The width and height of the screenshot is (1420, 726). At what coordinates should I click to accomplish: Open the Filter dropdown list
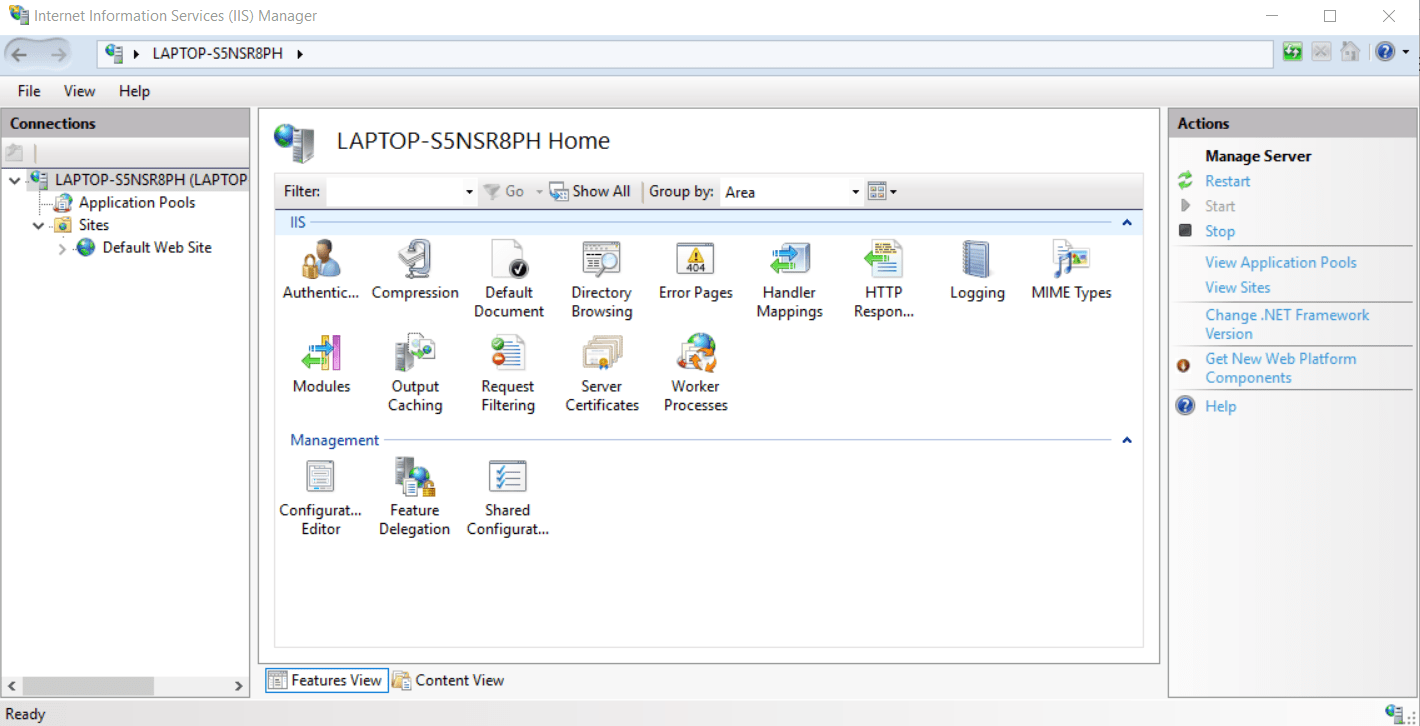coord(470,192)
